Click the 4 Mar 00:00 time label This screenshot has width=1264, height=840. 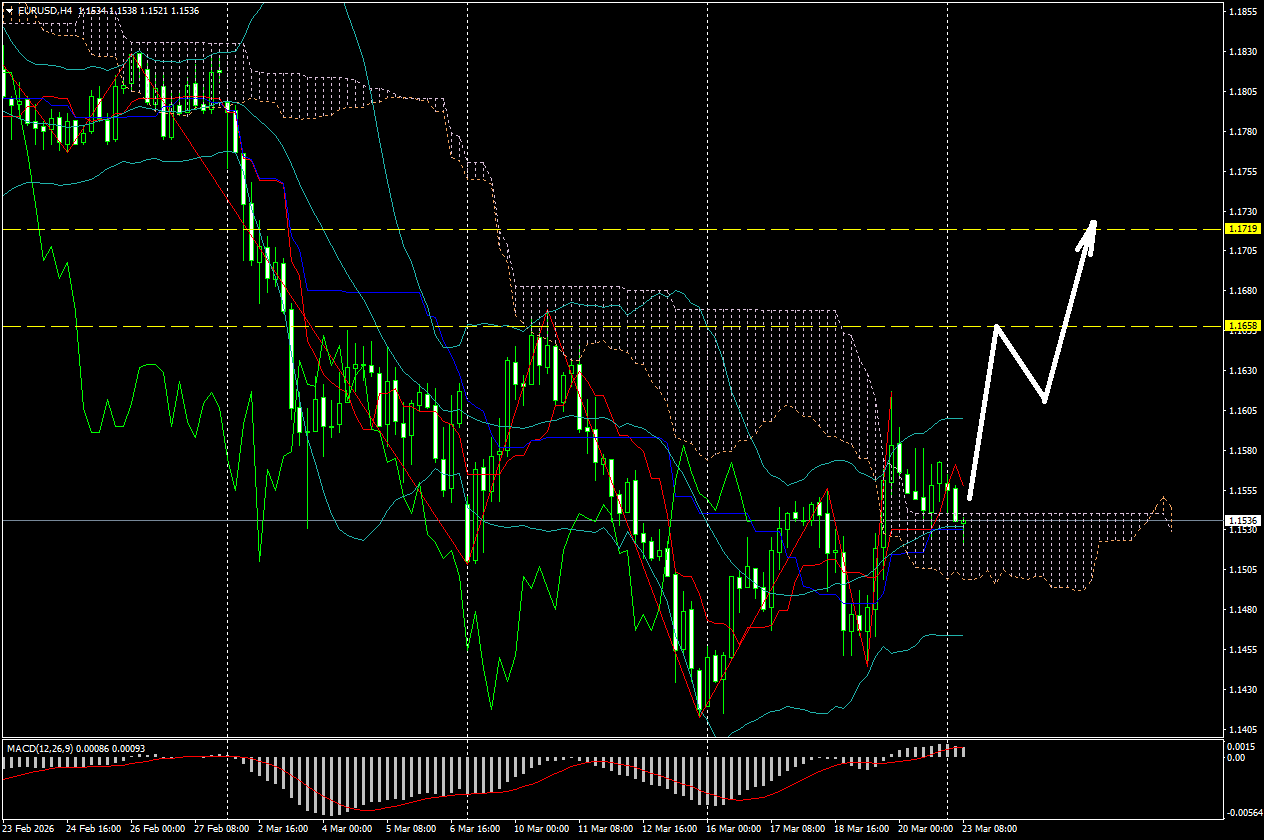[348, 829]
